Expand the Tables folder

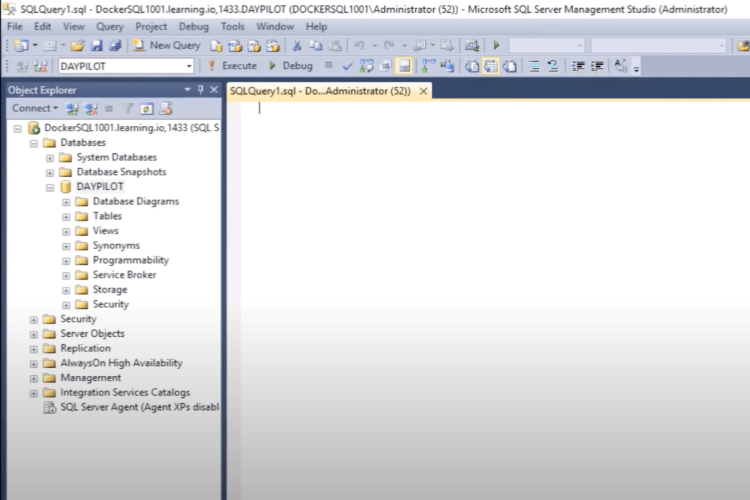[66, 217]
